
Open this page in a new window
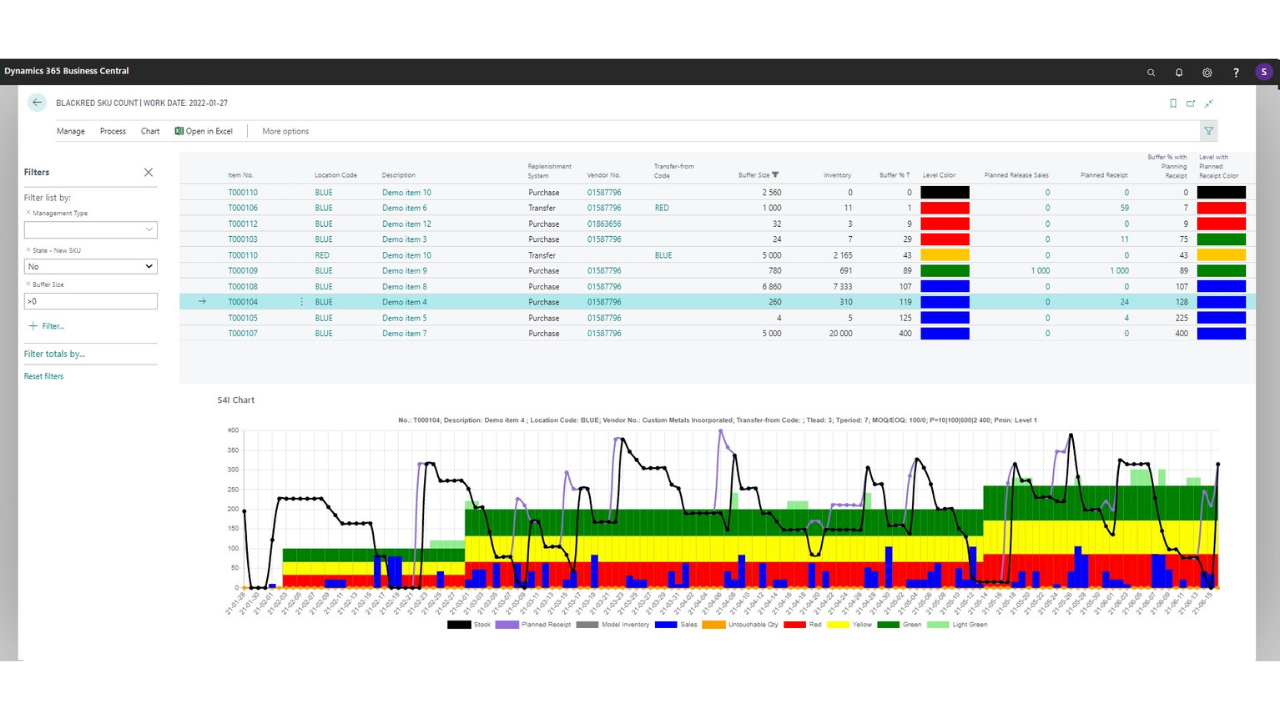coord(1191,103)
